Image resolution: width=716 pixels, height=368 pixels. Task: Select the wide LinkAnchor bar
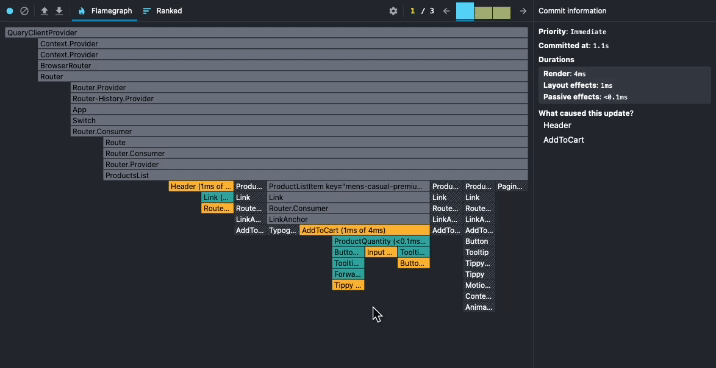coord(348,219)
